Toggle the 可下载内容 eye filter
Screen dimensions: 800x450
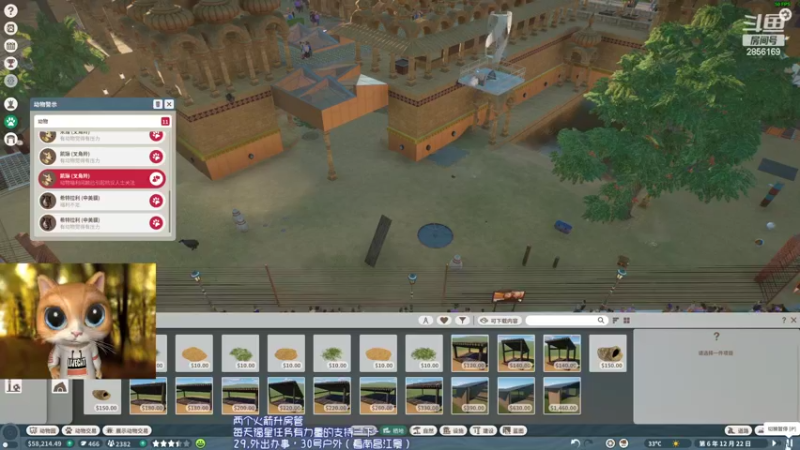pos(499,320)
